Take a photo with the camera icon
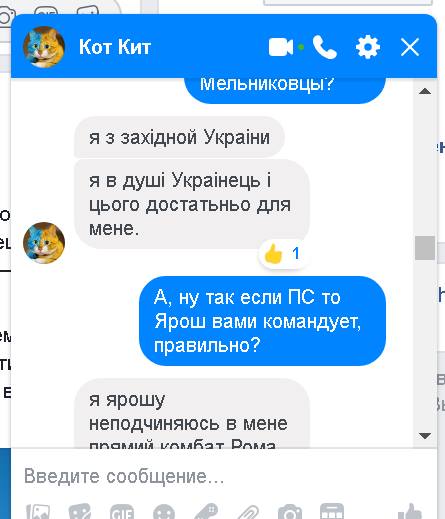Image resolution: width=445 pixels, height=519 pixels. point(290,512)
